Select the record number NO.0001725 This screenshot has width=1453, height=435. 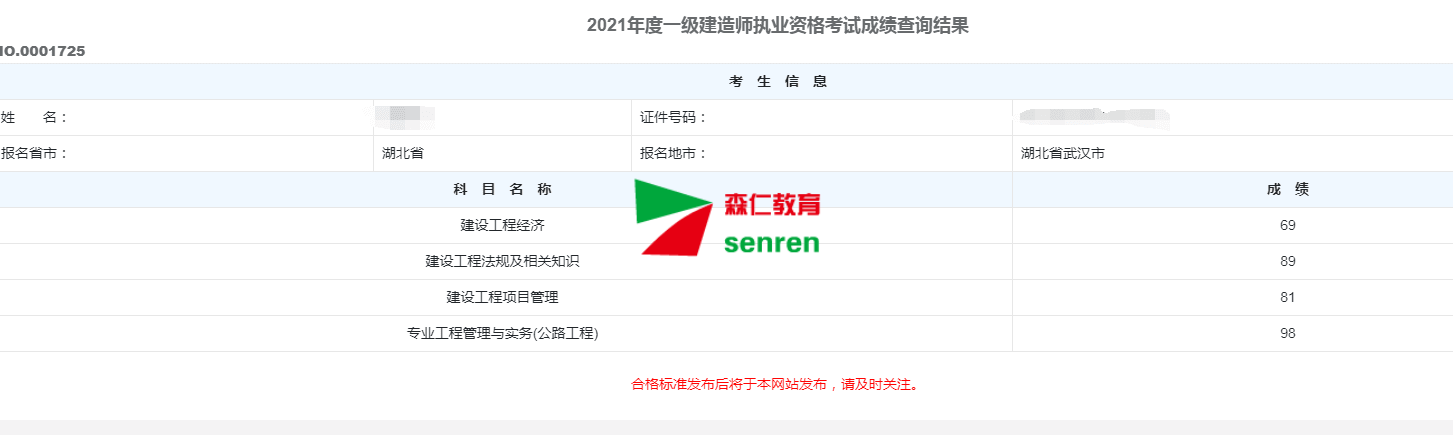(42, 51)
